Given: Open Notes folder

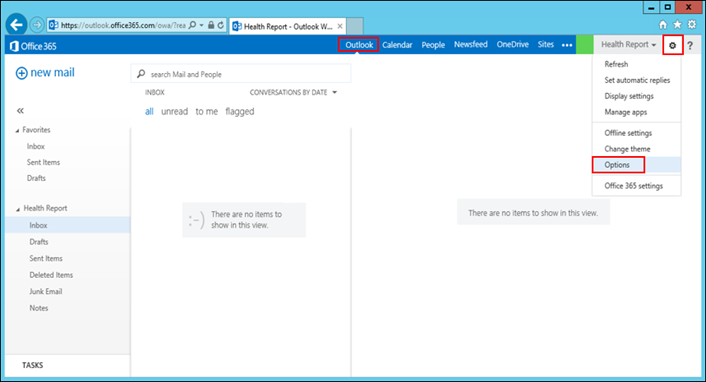Looking at the screenshot, I should 39,308.
